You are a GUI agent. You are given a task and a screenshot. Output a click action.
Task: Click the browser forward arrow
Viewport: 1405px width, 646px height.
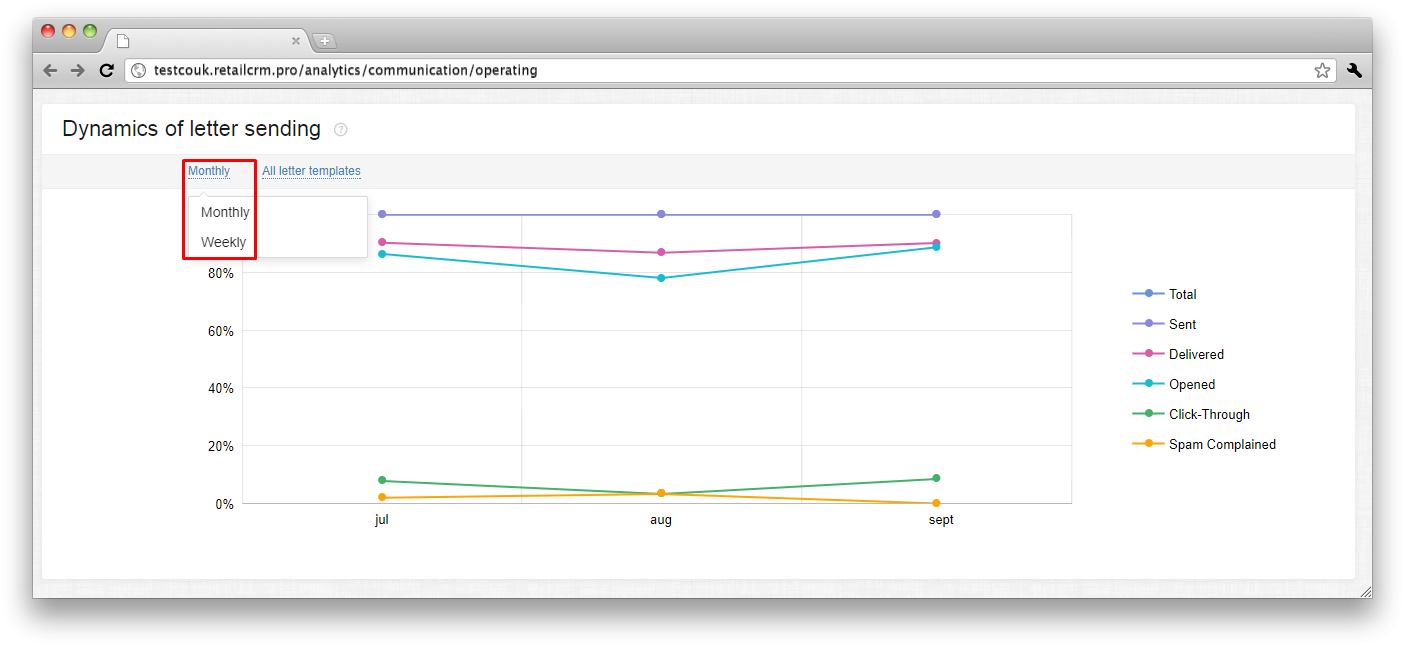pos(78,70)
